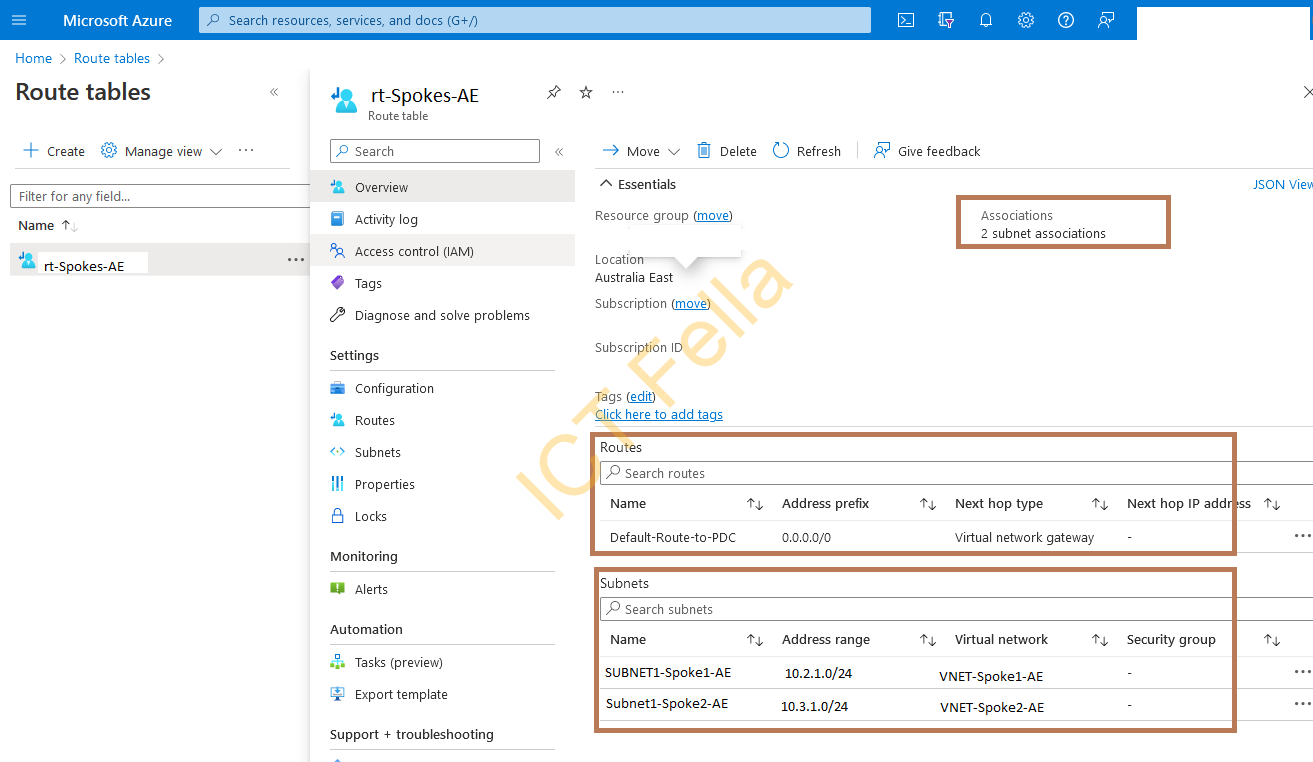Delete the rt-Spokes-AE route table
The height and width of the screenshot is (762, 1313).
tap(726, 150)
